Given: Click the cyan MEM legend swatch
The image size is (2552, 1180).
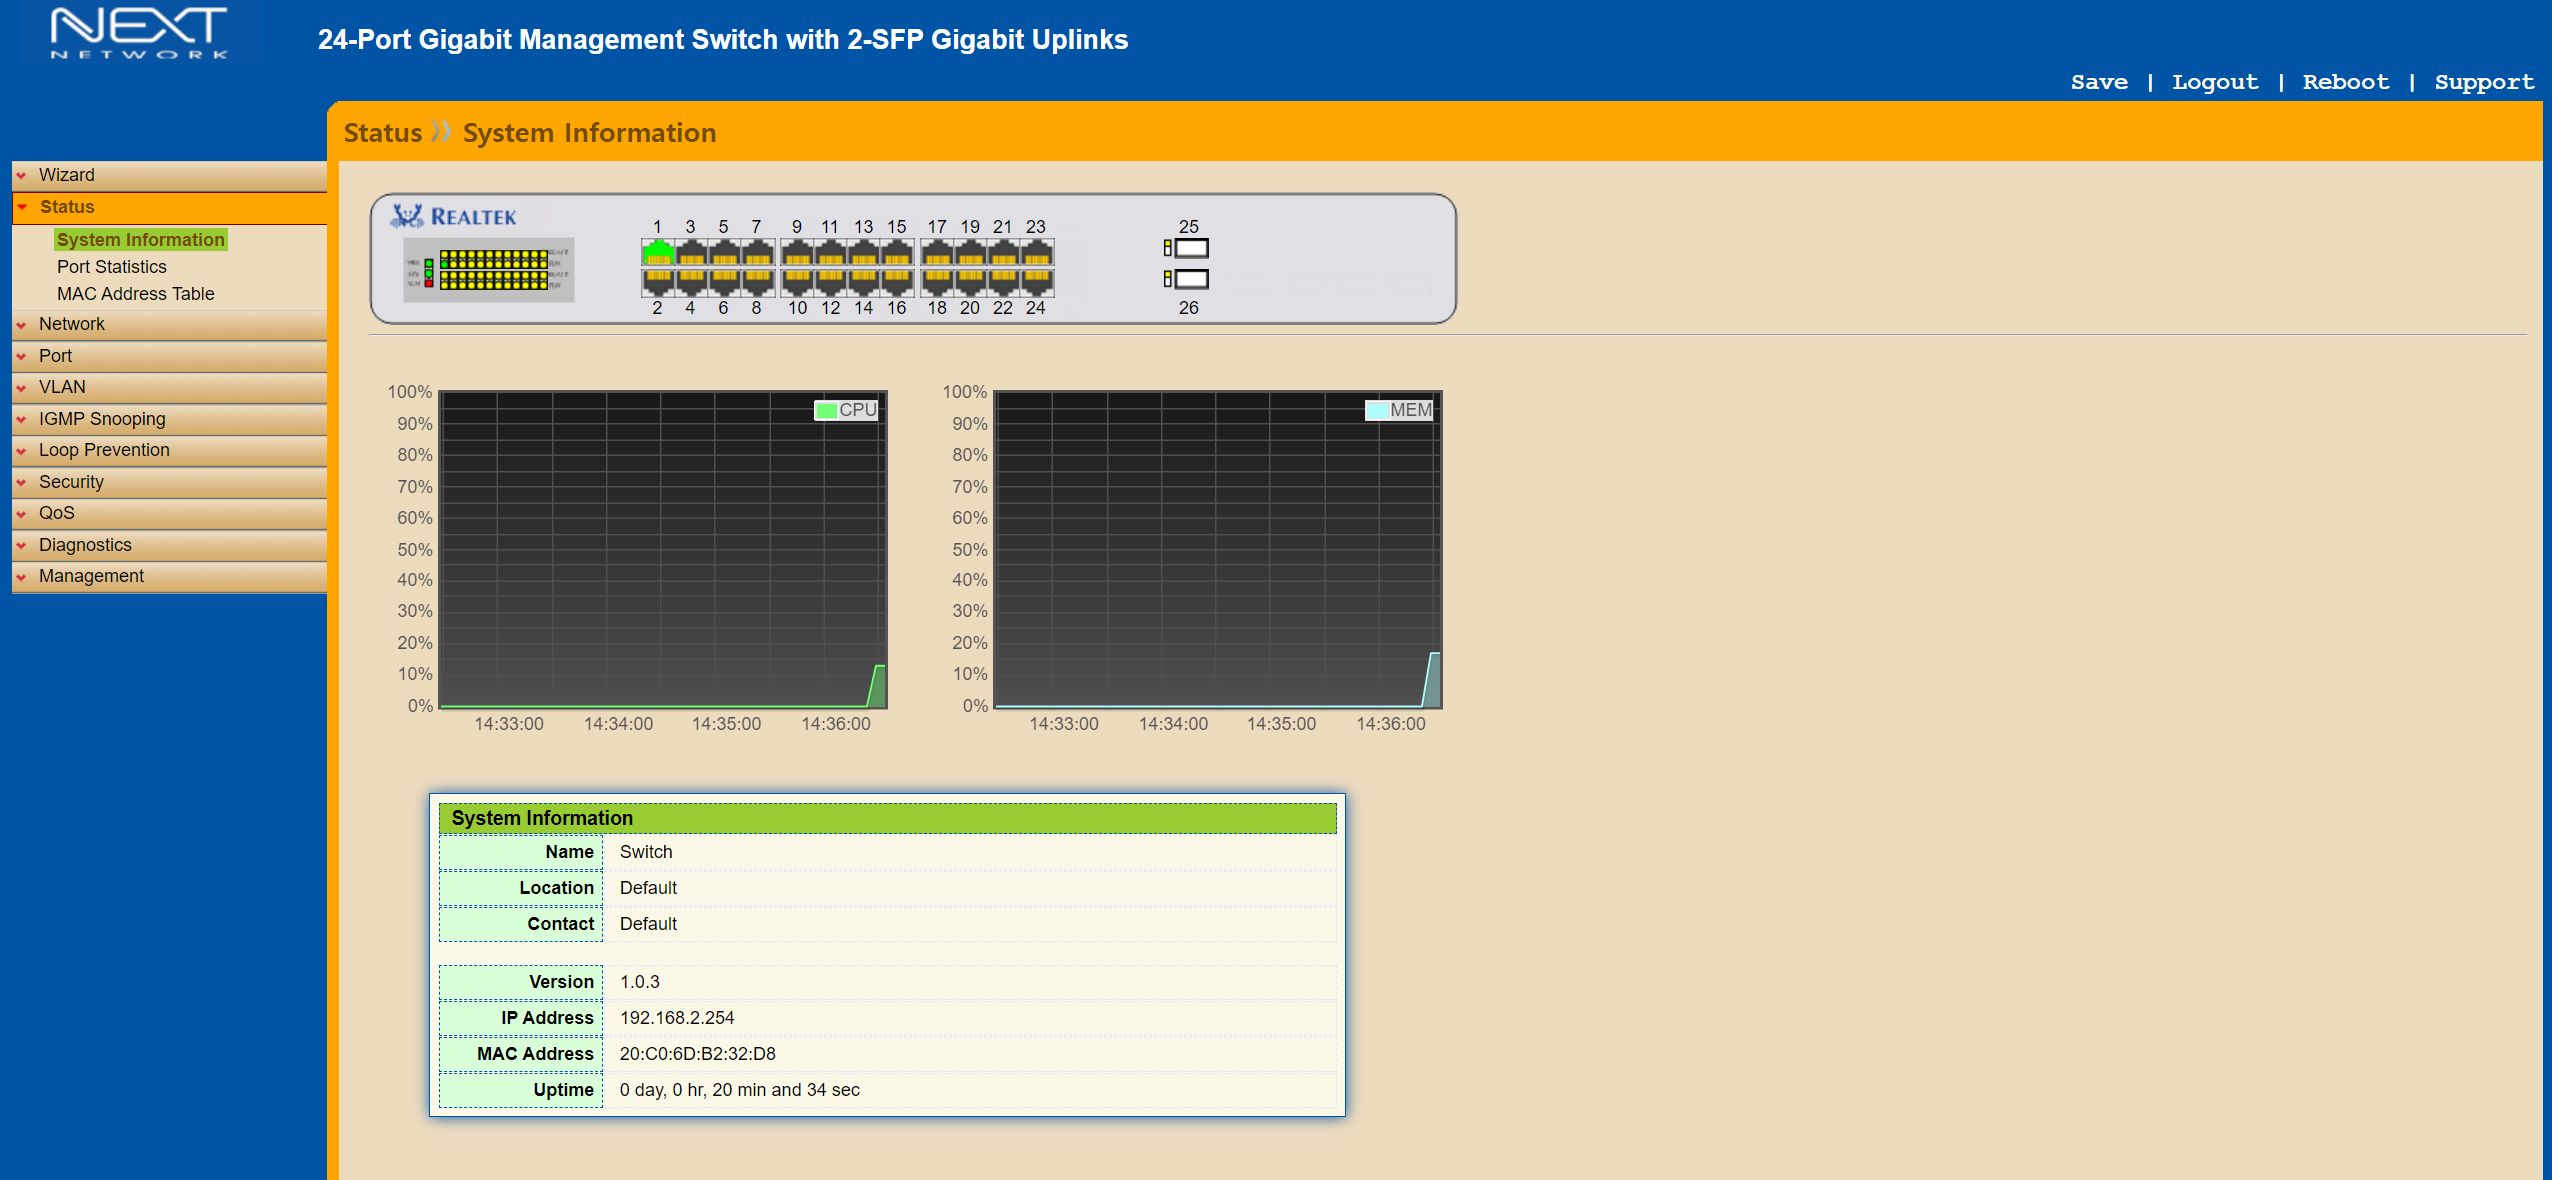Looking at the screenshot, I should pyautogui.click(x=1377, y=410).
